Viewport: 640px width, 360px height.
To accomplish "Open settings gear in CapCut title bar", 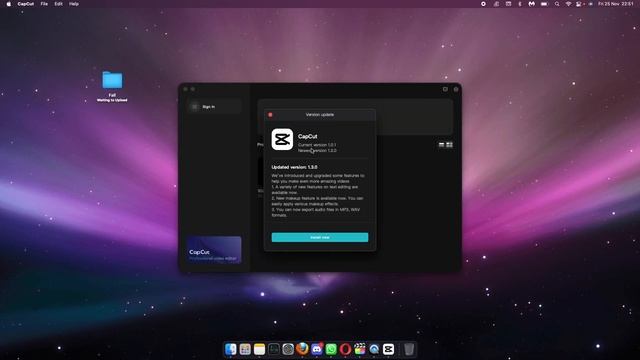I will [x=456, y=89].
